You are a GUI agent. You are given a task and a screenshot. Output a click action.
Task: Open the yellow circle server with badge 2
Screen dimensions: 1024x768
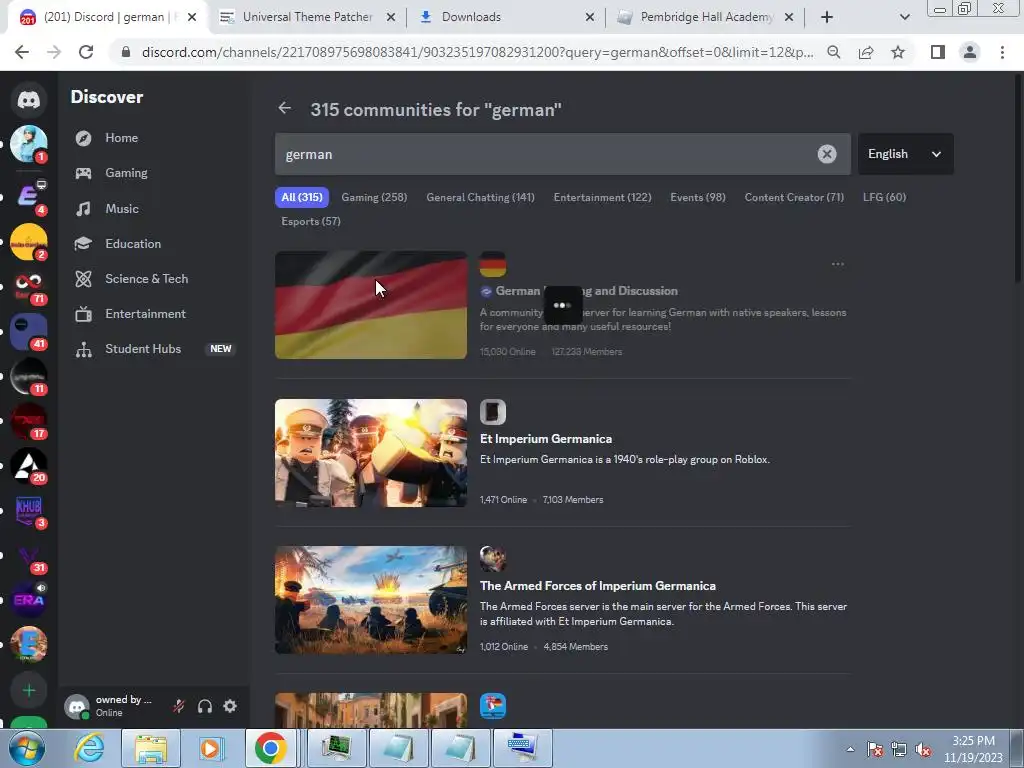point(28,242)
